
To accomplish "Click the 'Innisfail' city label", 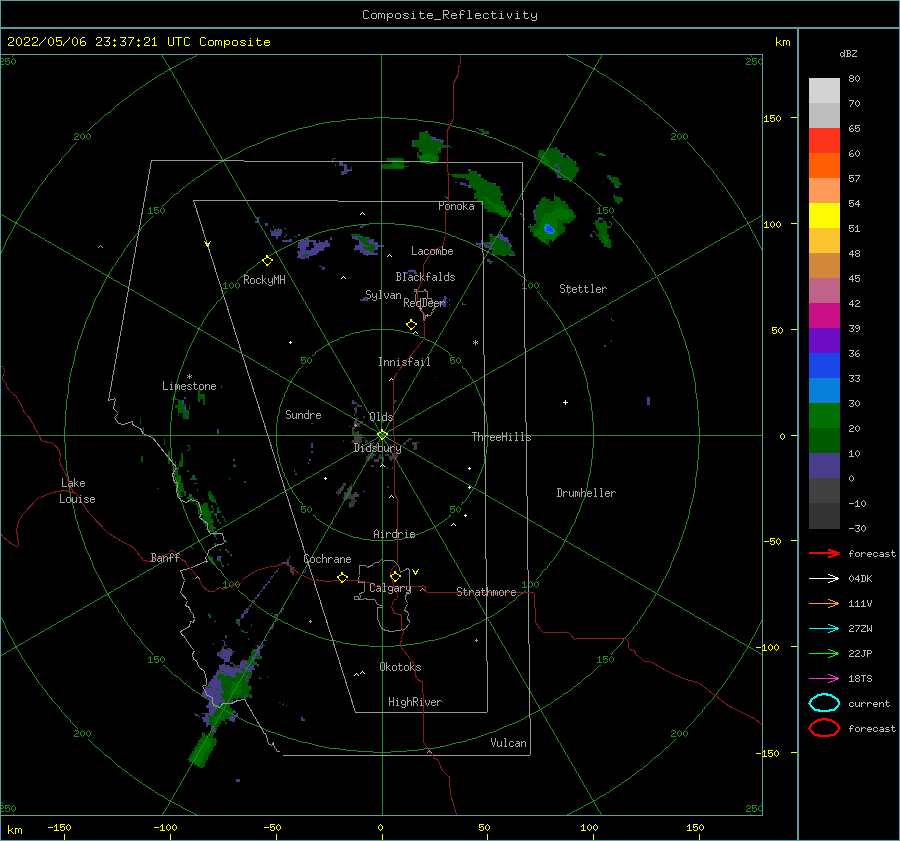I will 404,362.
